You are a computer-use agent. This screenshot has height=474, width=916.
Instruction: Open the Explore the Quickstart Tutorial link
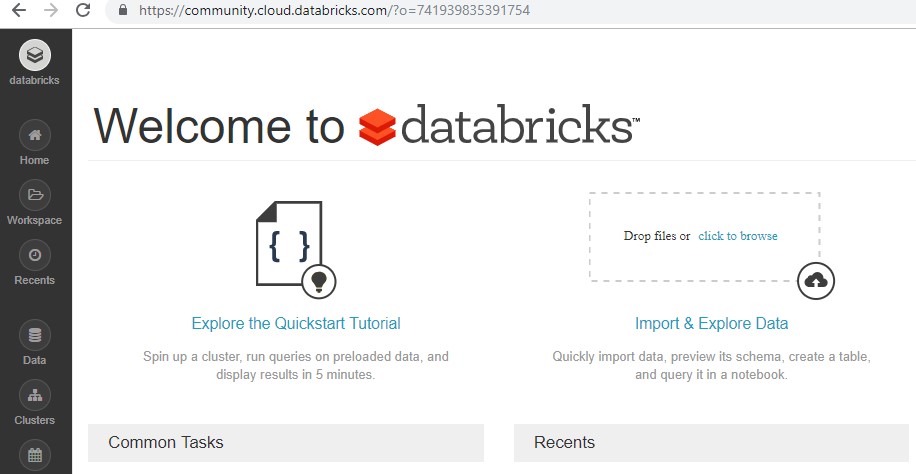tap(296, 324)
